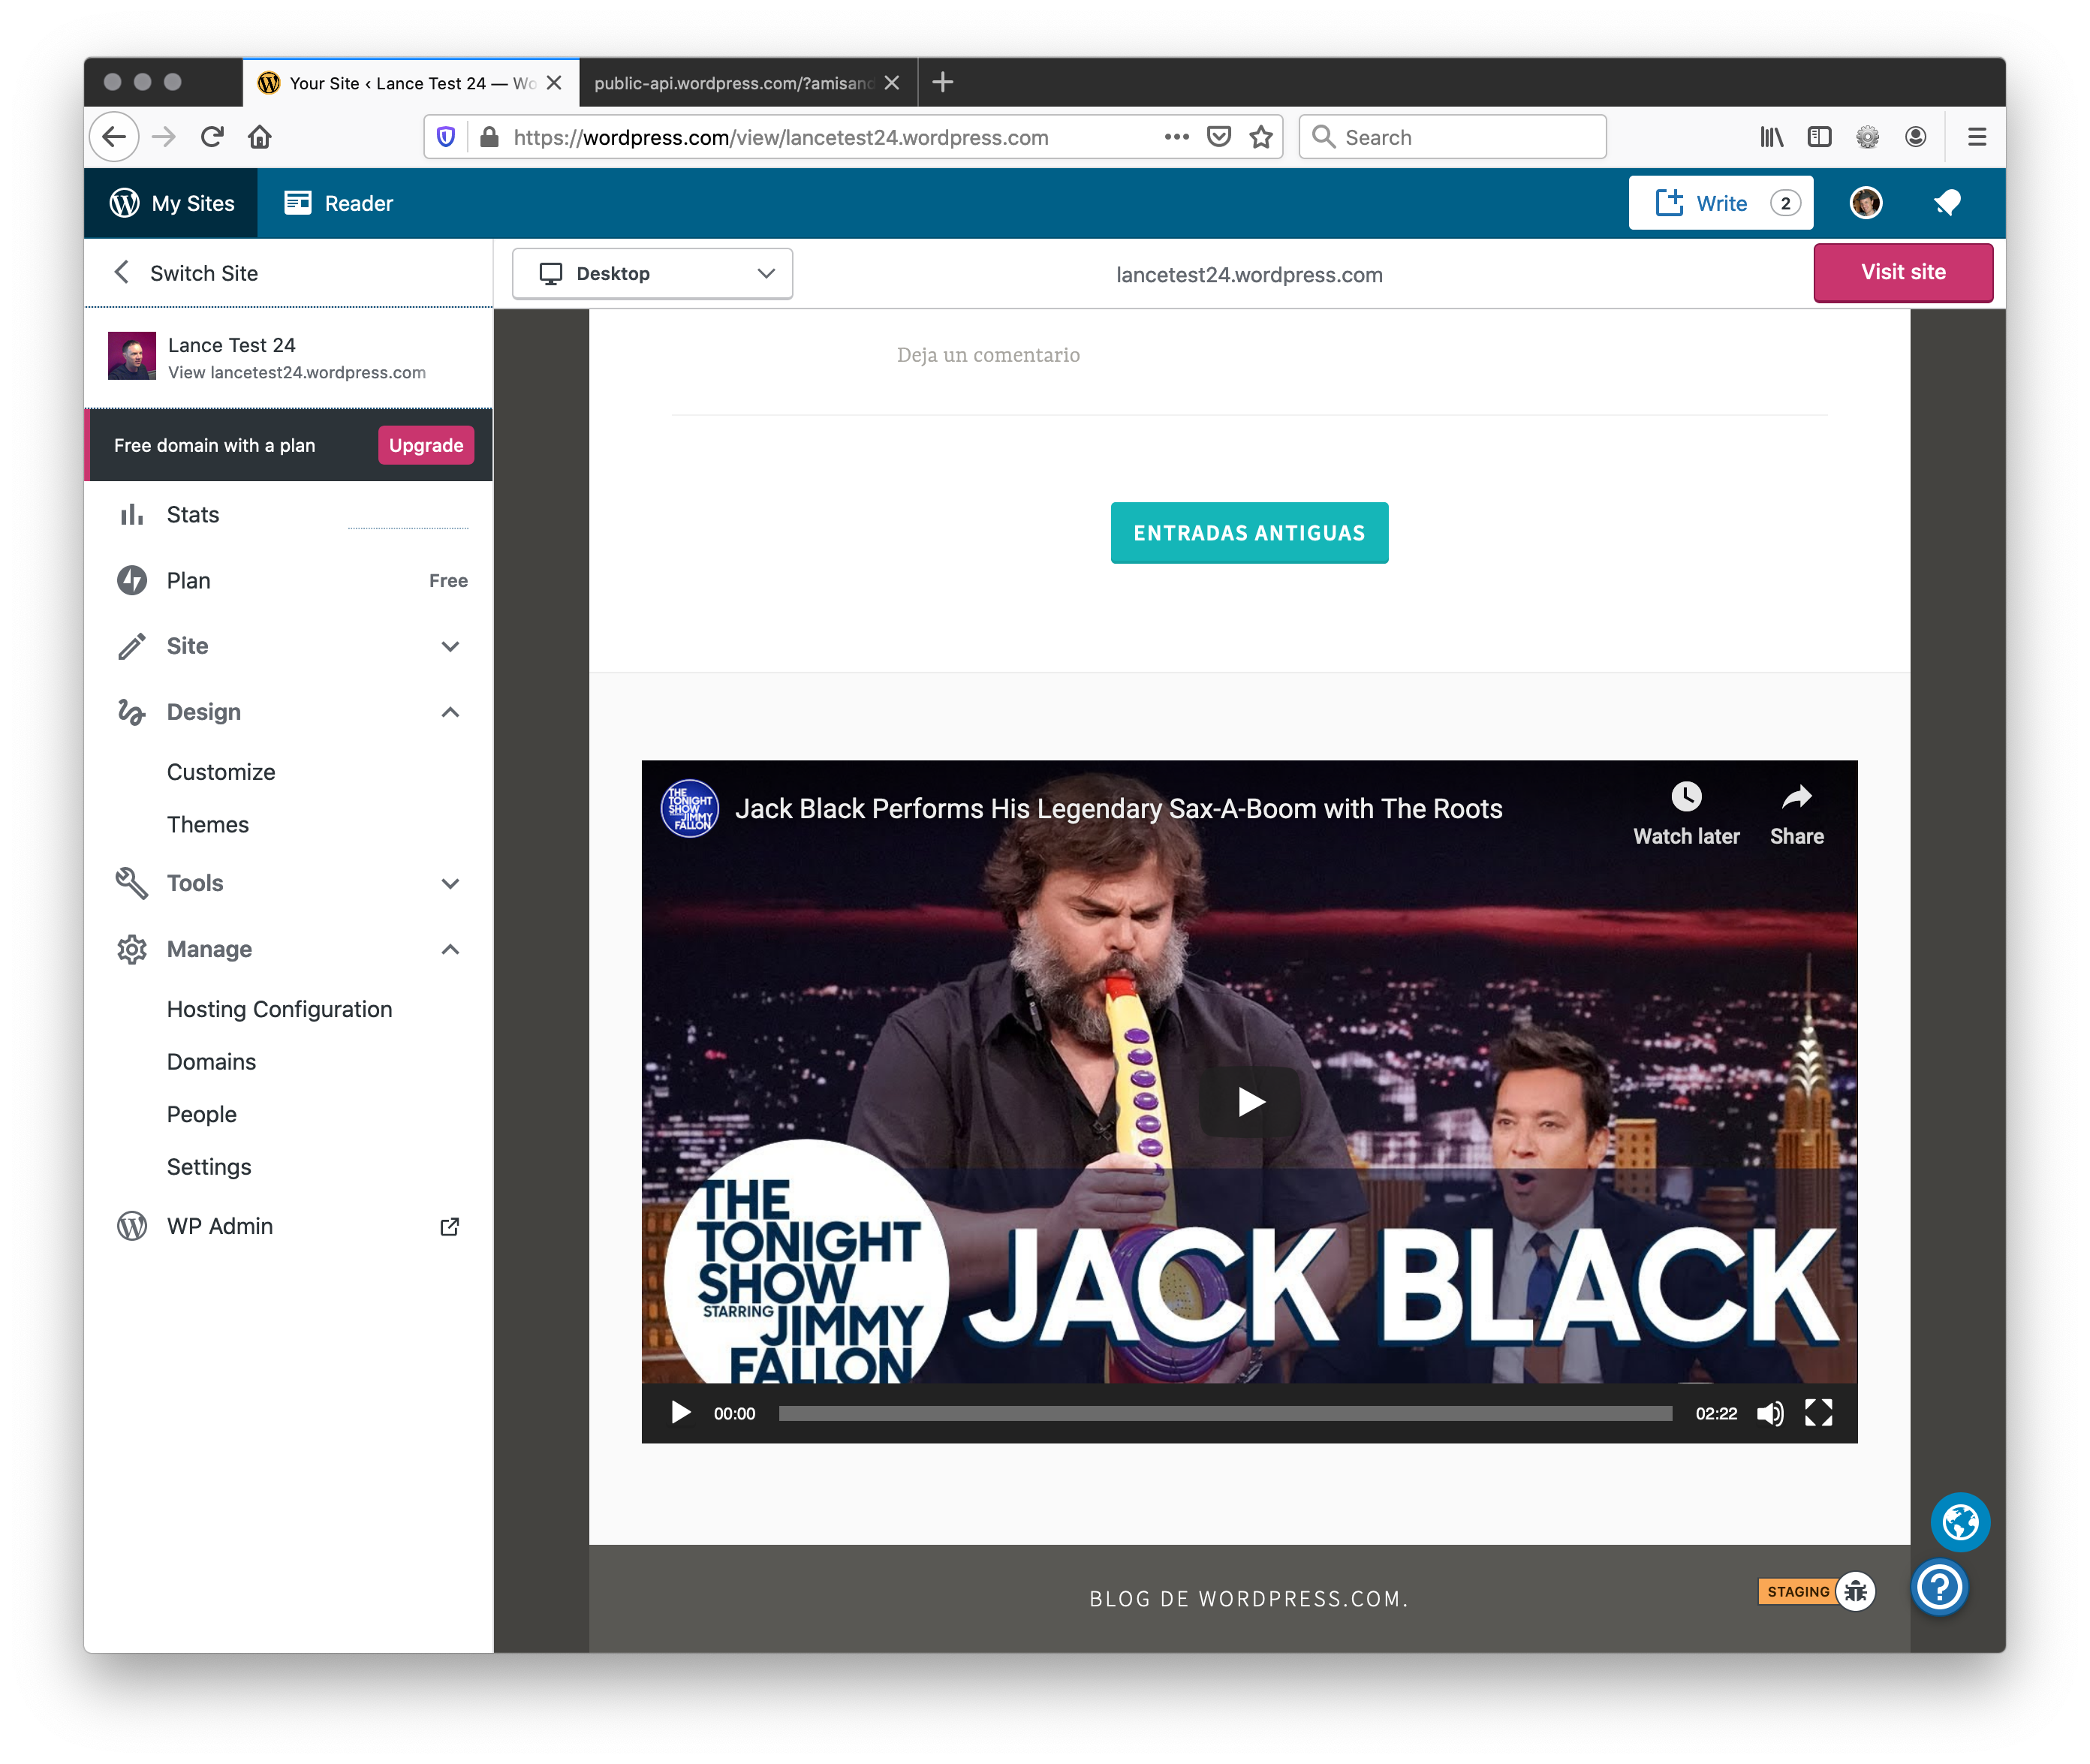The image size is (2090, 1764).
Task: Open My Sites in masterbar
Action: (171, 203)
